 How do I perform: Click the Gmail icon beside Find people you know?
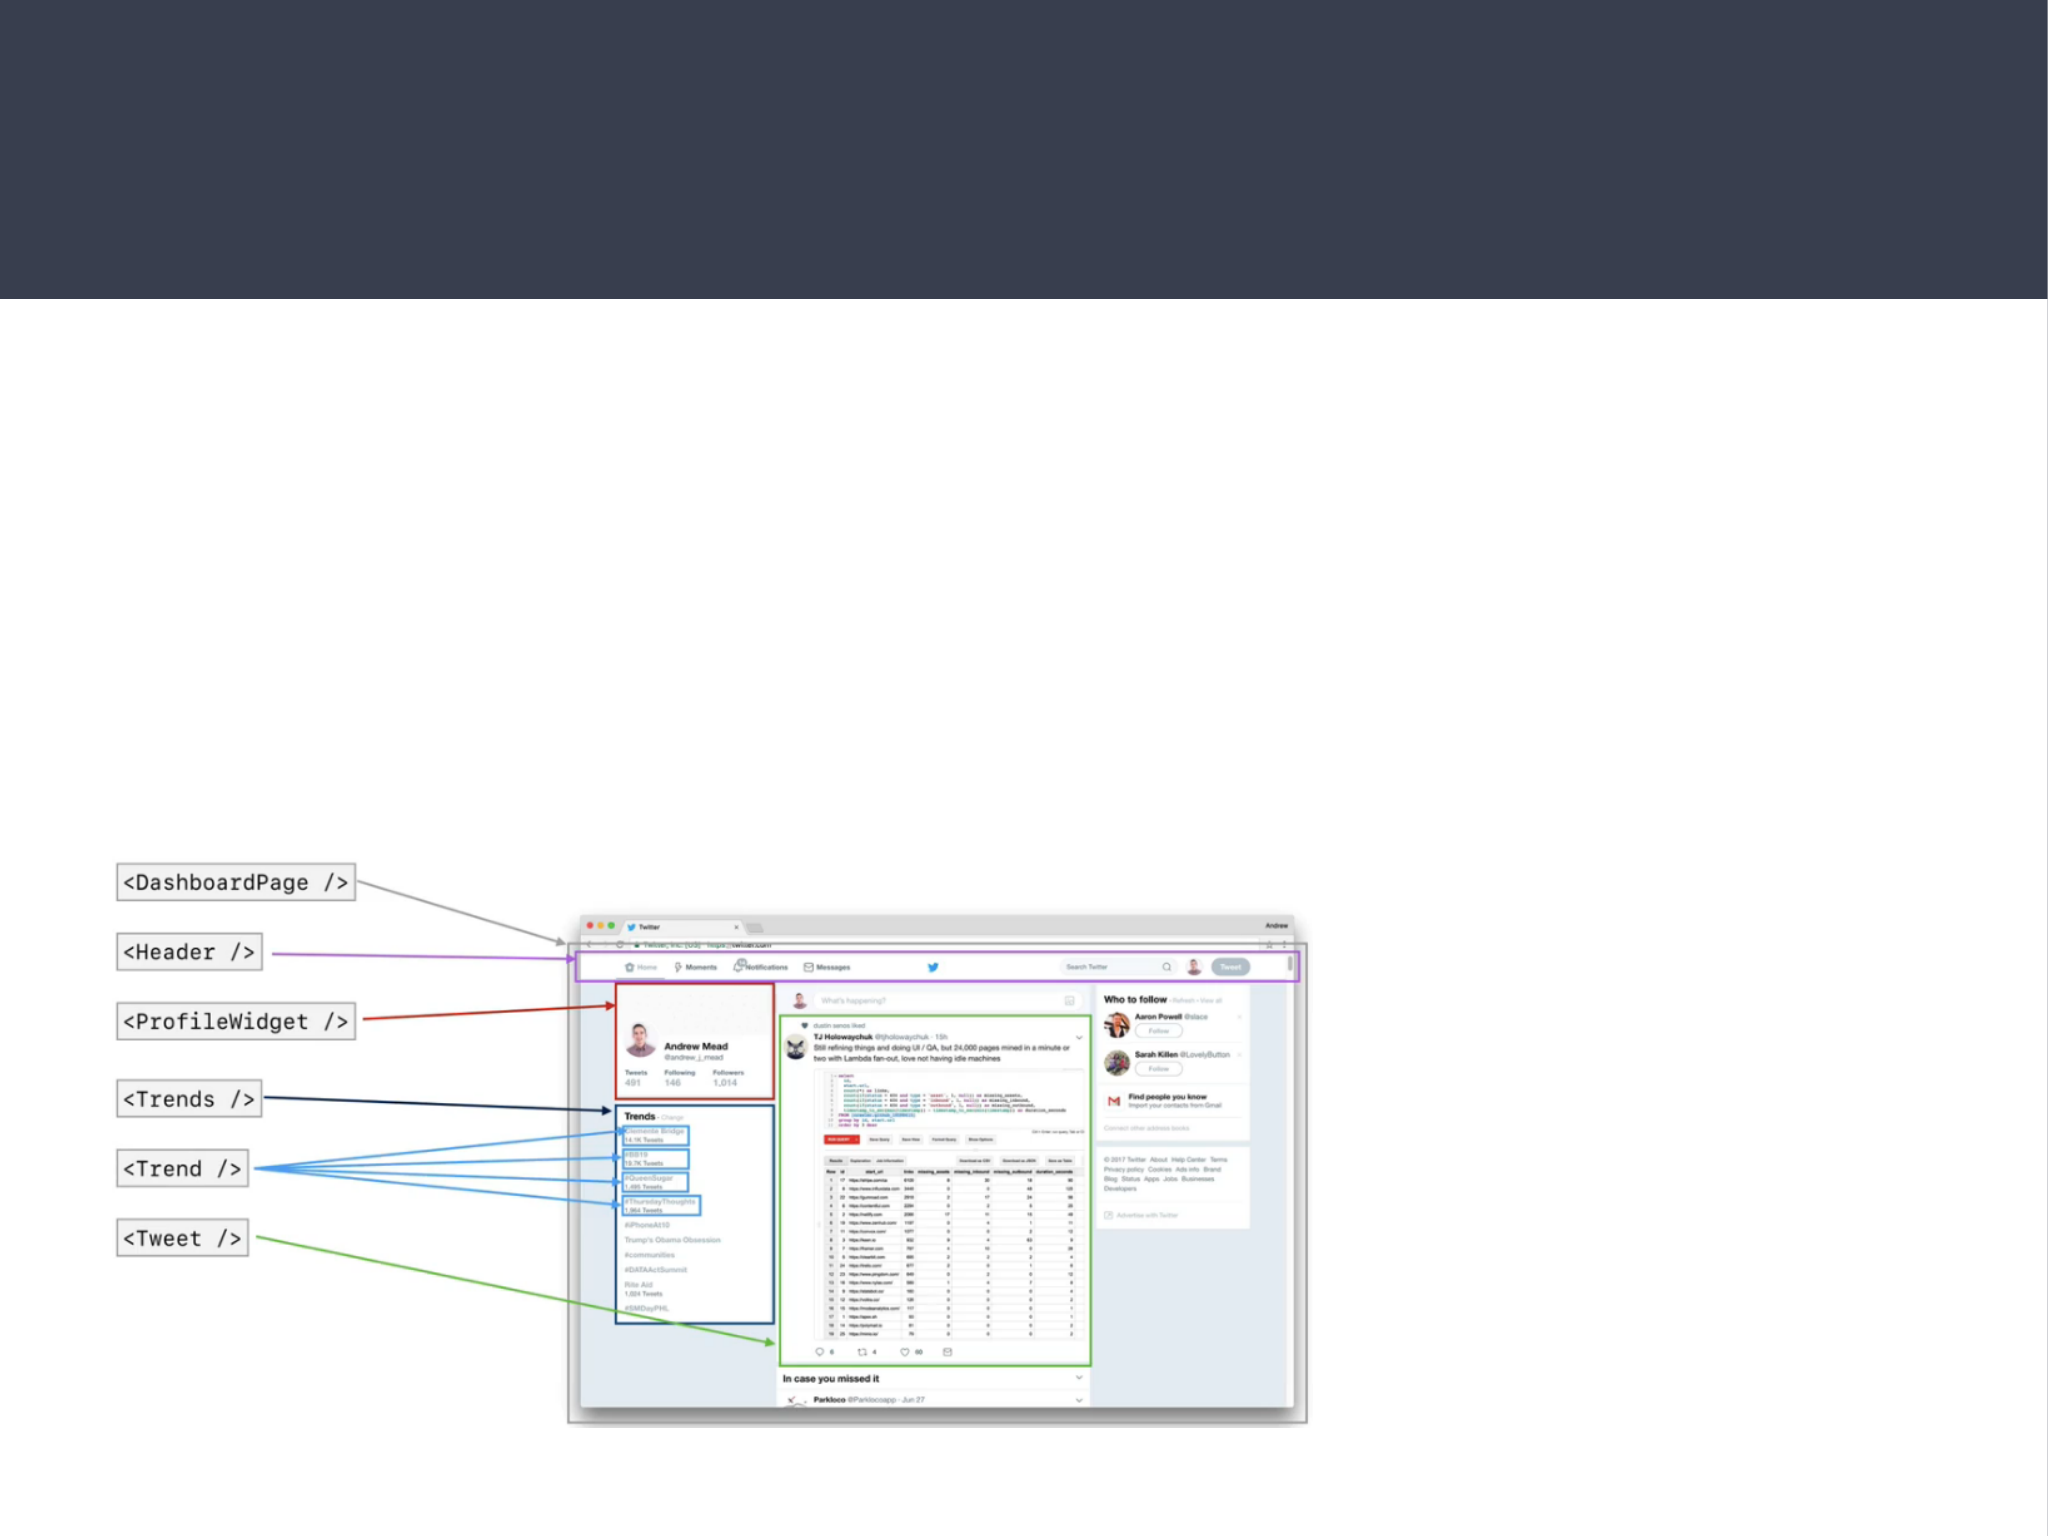pyautogui.click(x=1114, y=1101)
